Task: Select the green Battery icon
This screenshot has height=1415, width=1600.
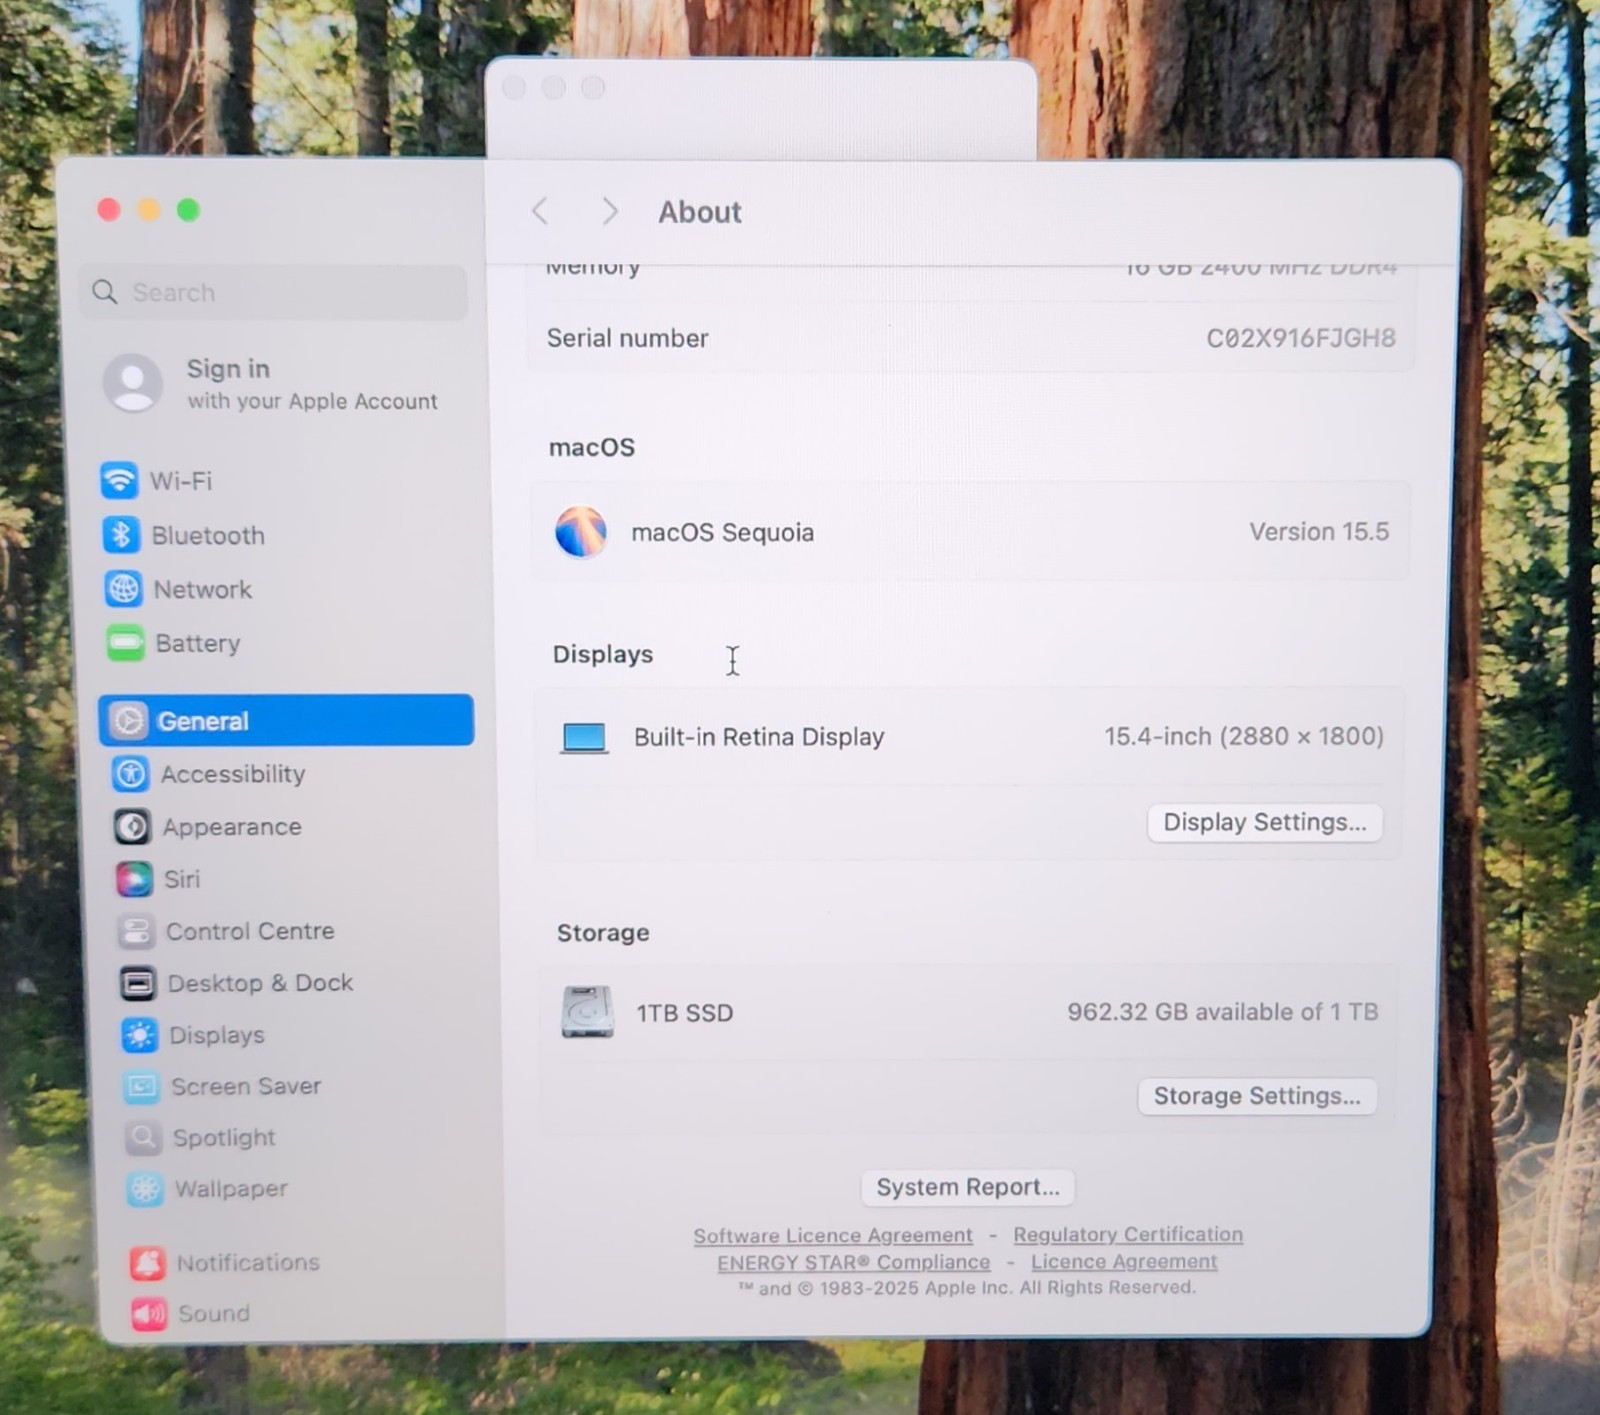Action: [126, 643]
